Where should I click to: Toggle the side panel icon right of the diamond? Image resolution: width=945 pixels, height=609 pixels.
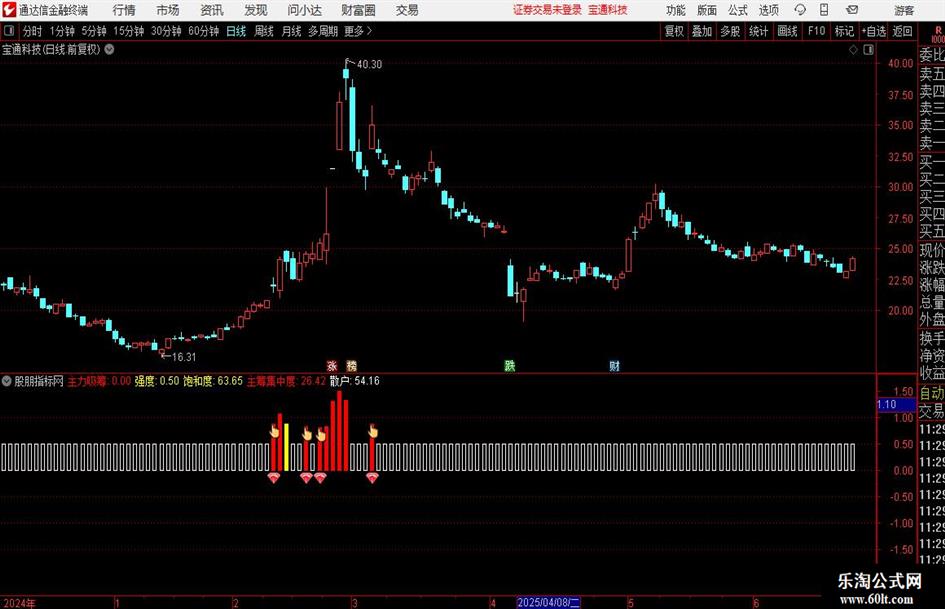[x=868, y=50]
